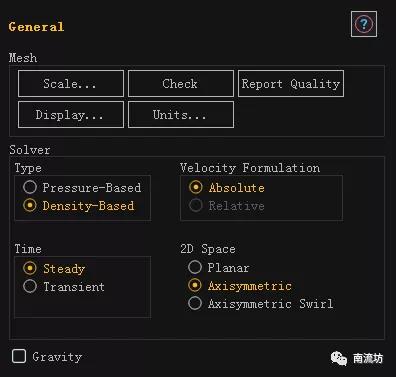Open the Units settings
This screenshot has width=396, height=377.
(181, 115)
